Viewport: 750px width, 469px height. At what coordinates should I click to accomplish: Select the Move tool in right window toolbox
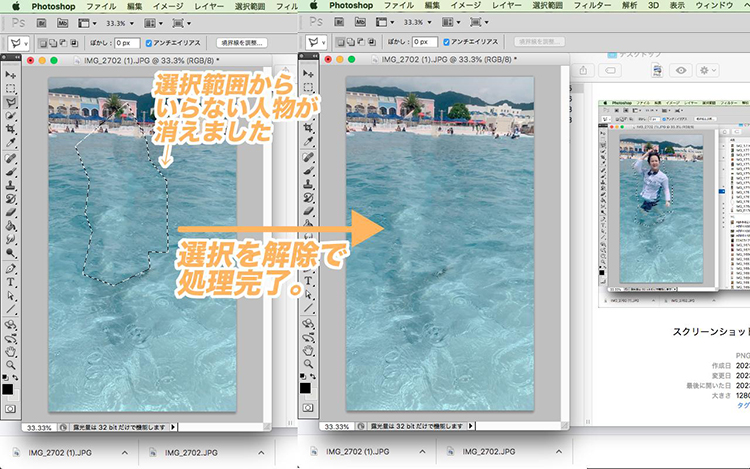308,74
